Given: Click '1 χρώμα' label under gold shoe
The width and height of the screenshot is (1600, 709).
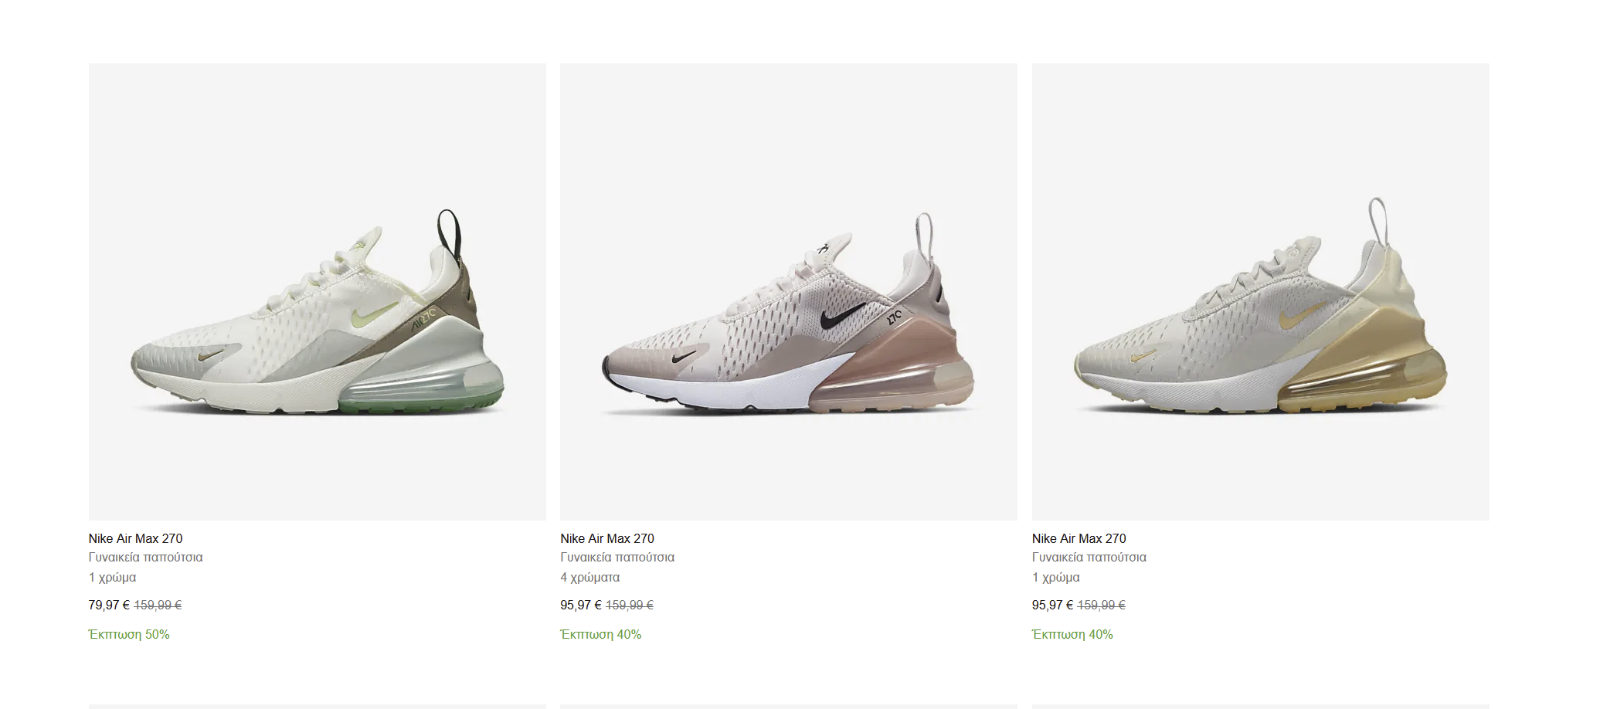Looking at the screenshot, I should pyautogui.click(x=1056, y=577).
